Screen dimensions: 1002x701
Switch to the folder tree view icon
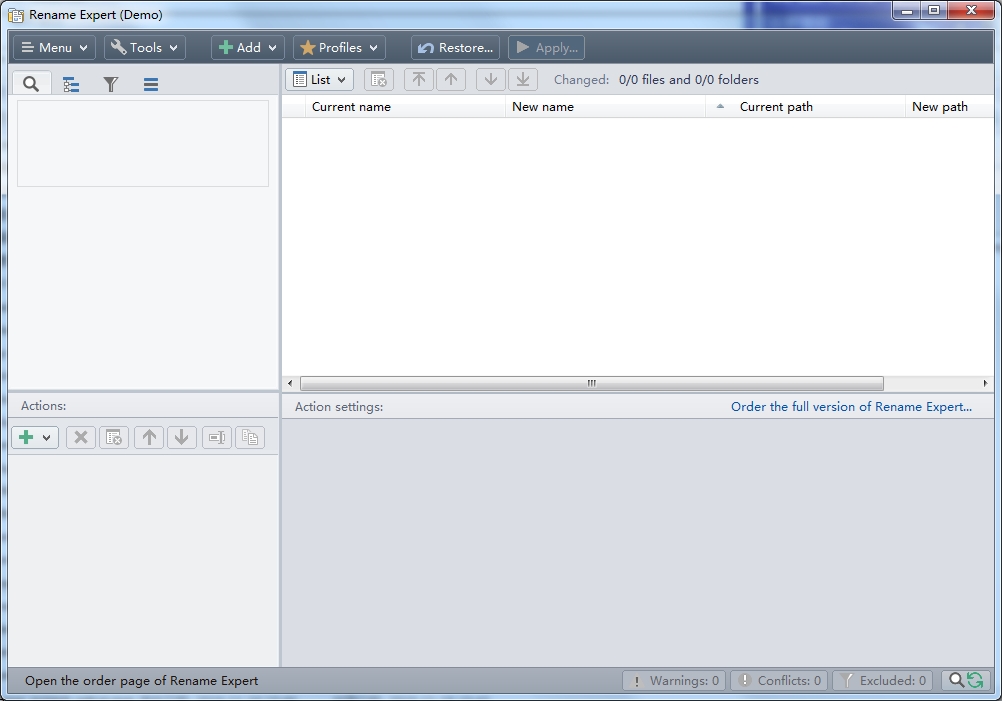pyautogui.click(x=71, y=84)
